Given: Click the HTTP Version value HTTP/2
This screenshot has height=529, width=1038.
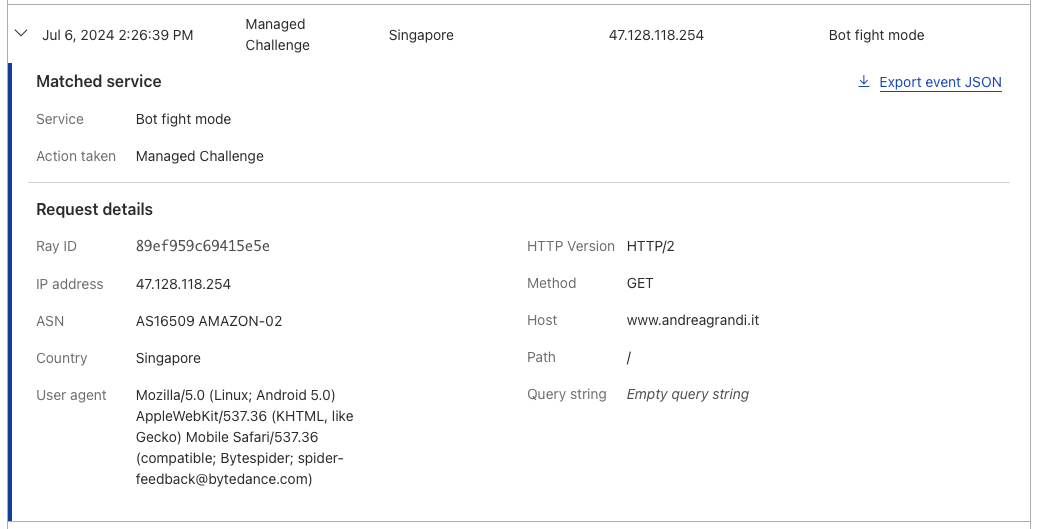Looking at the screenshot, I should [x=651, y=246].
